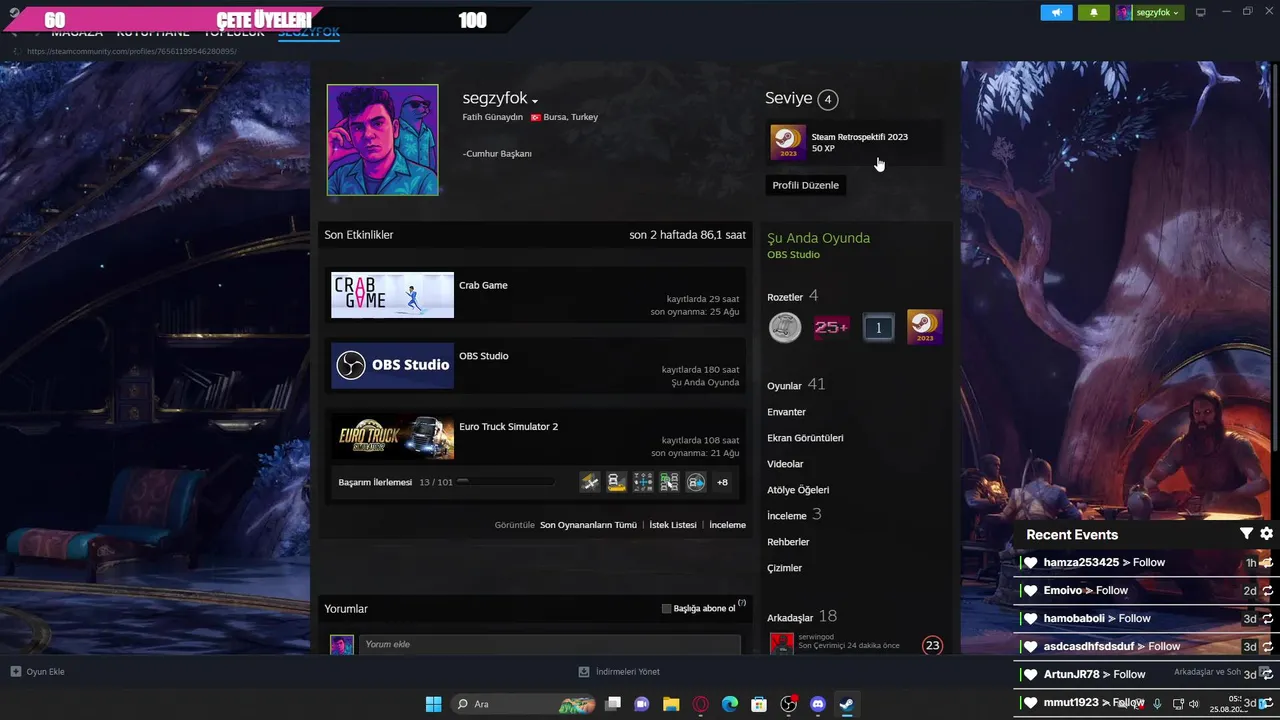
Task: Open the second Euro Truck achievement icon
Action: coord(617,482)
